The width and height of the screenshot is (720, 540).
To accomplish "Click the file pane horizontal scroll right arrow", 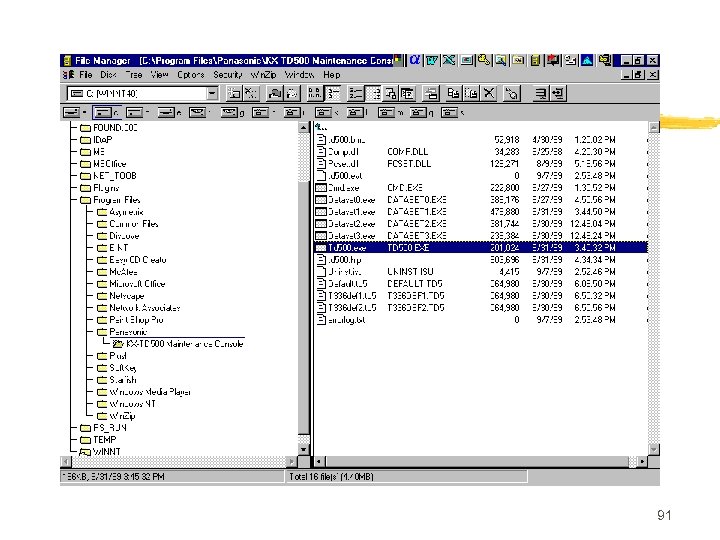I will point(642,461).
